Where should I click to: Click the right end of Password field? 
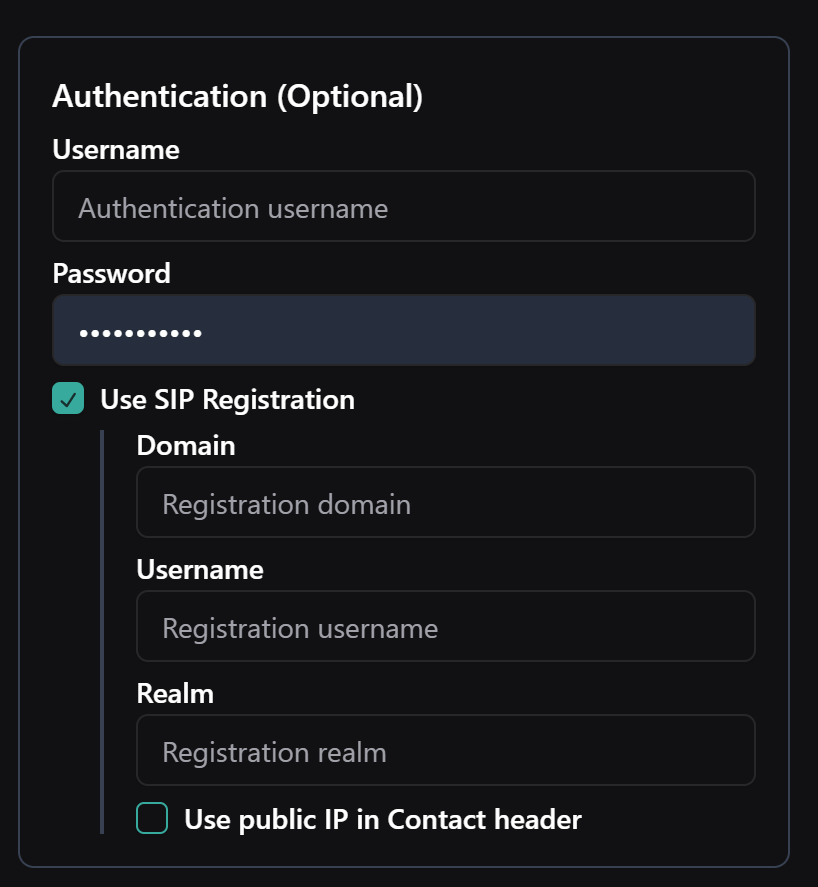730,331
